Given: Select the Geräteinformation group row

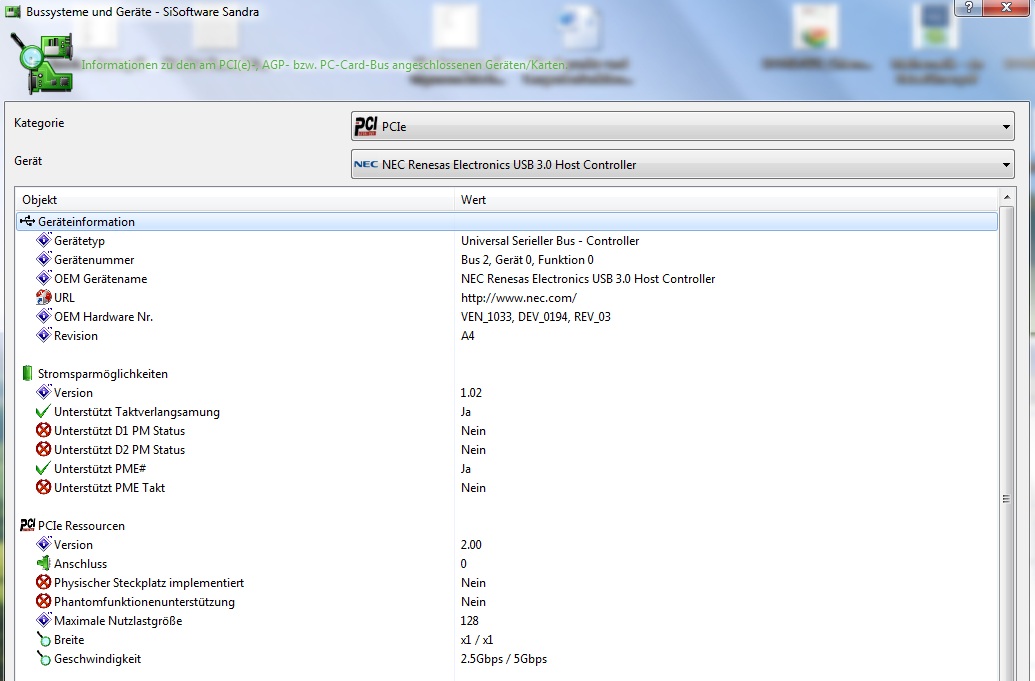Looking at the screenshot, I should tap(506, 222).
